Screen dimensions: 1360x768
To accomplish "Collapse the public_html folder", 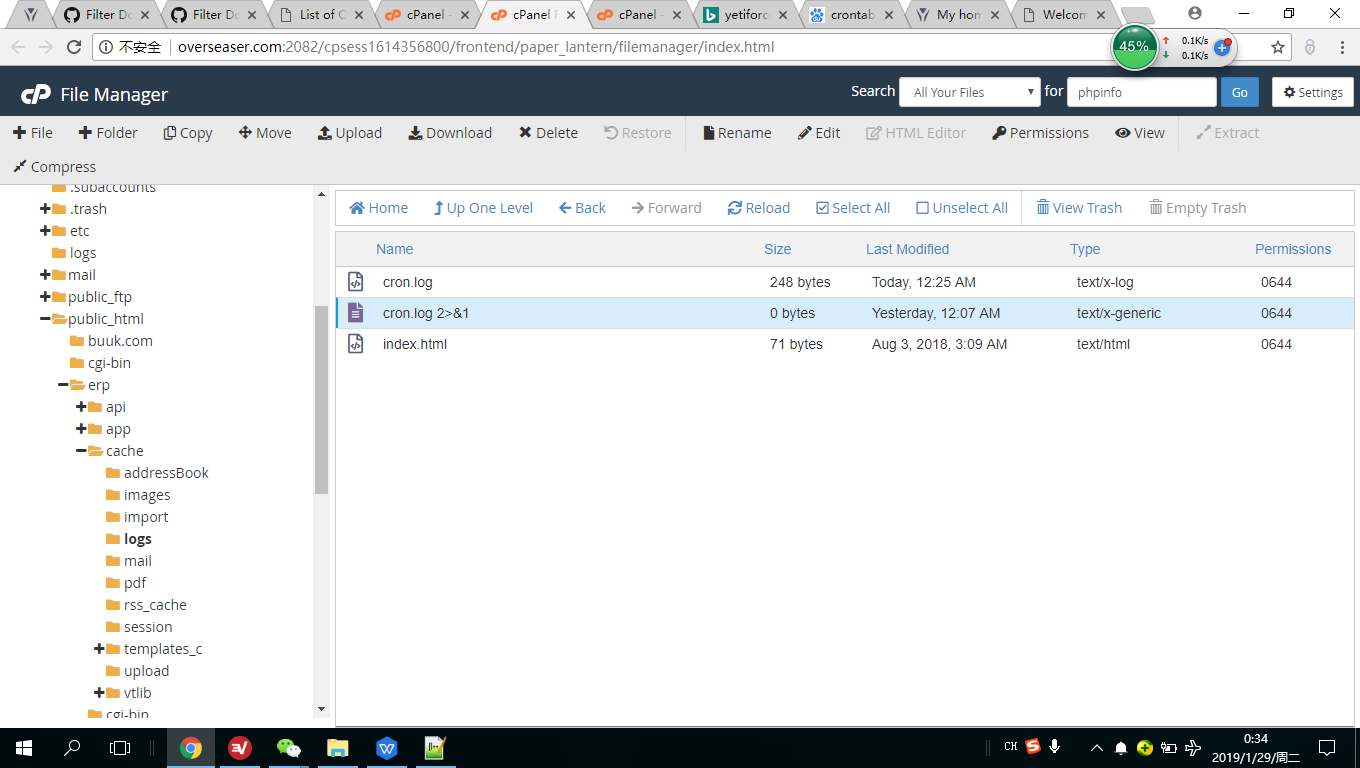I will [x=45, y=319].
